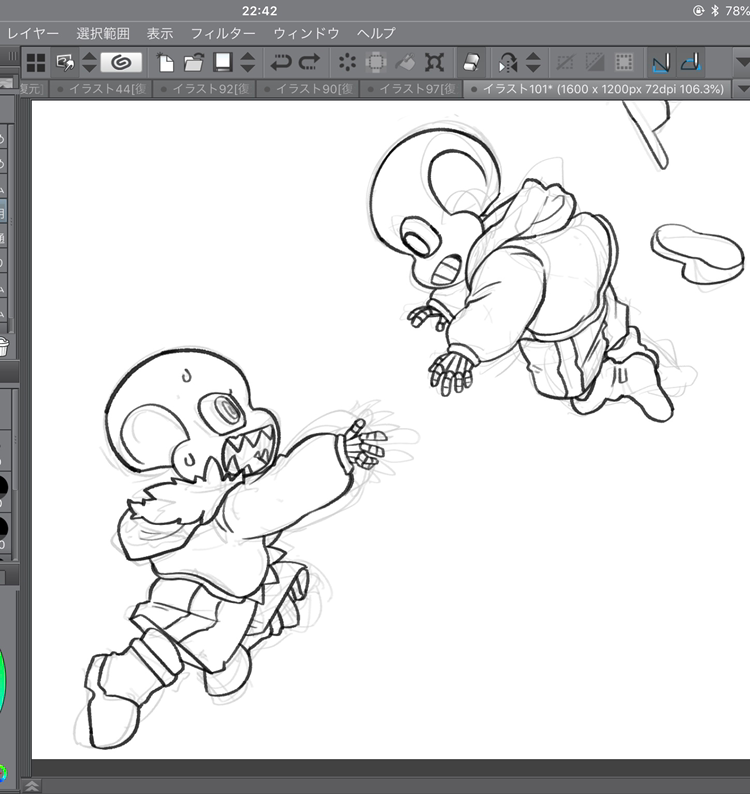
Task: Toggle Snap to Special Ruler
Action: tap(691, 63)
